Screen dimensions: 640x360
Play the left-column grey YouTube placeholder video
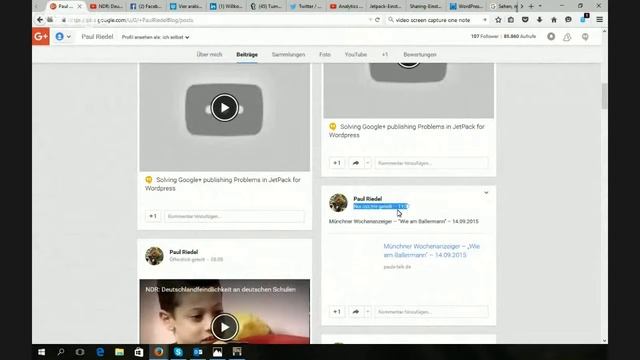[224, 108]
